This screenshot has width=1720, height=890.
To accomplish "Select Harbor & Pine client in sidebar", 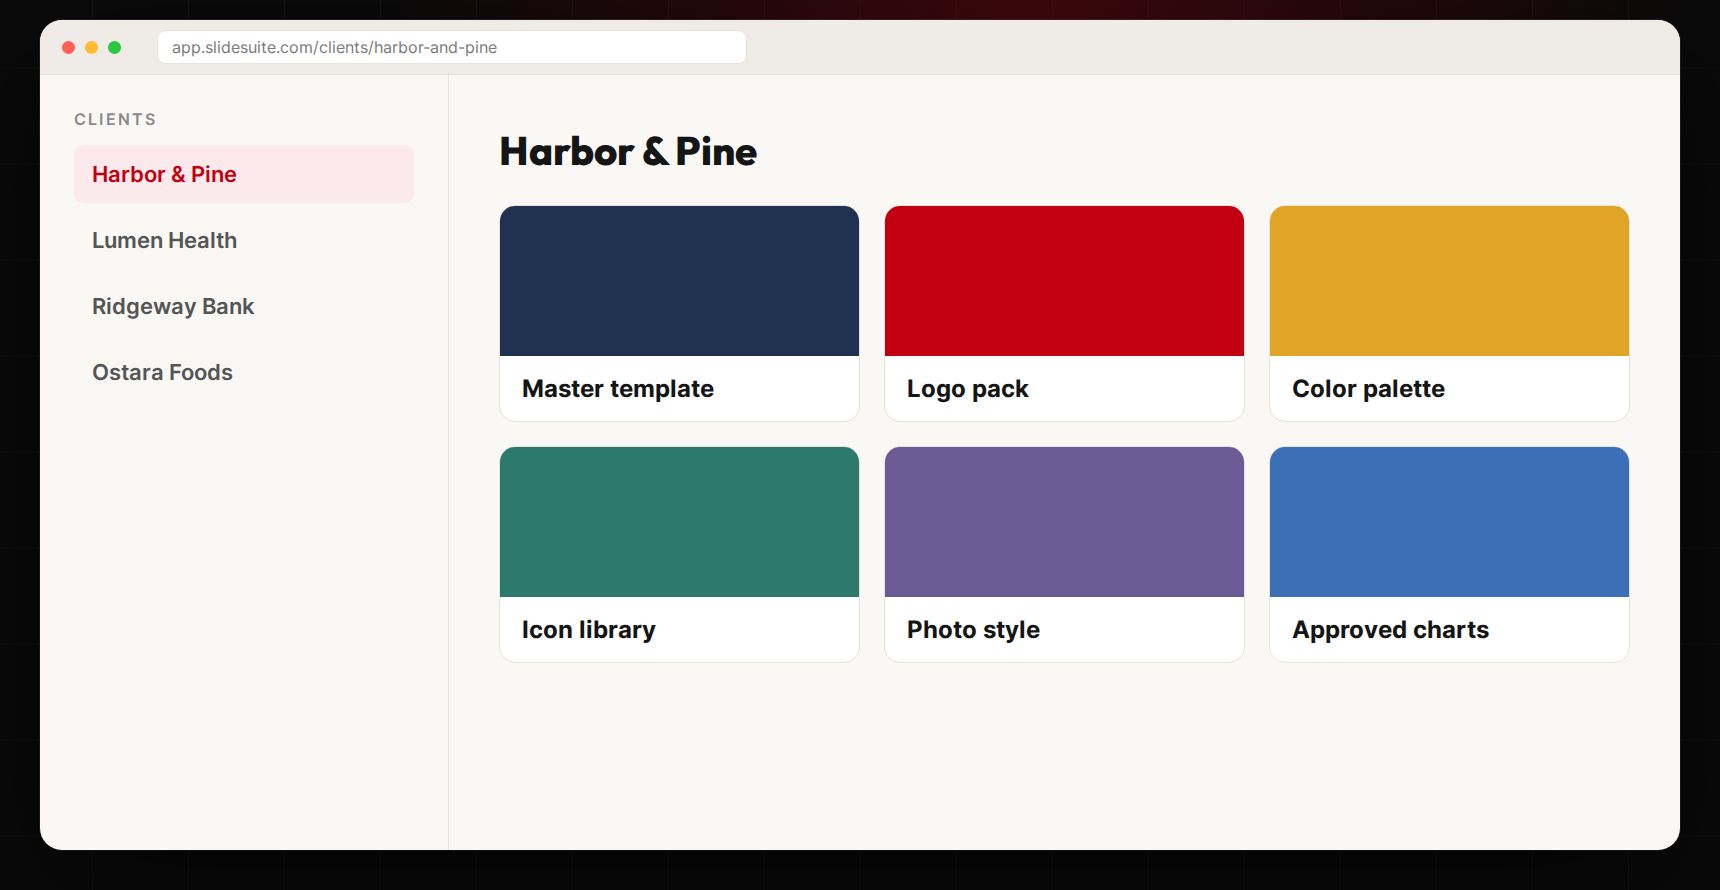I will tap(244, 174).
